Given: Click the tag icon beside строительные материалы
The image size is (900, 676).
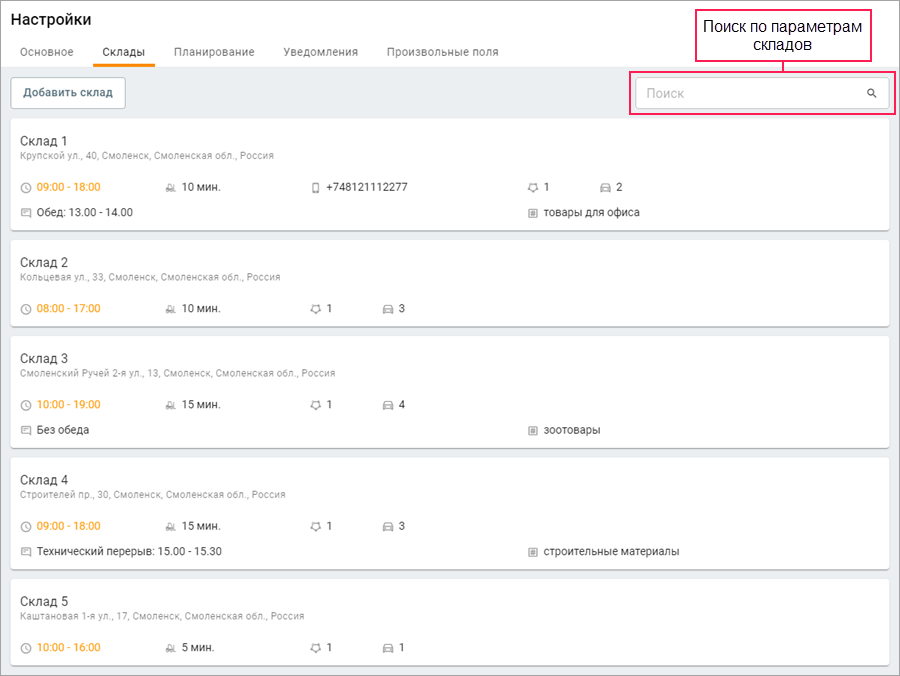Looking at the screenshot, I should click(533, 552).
